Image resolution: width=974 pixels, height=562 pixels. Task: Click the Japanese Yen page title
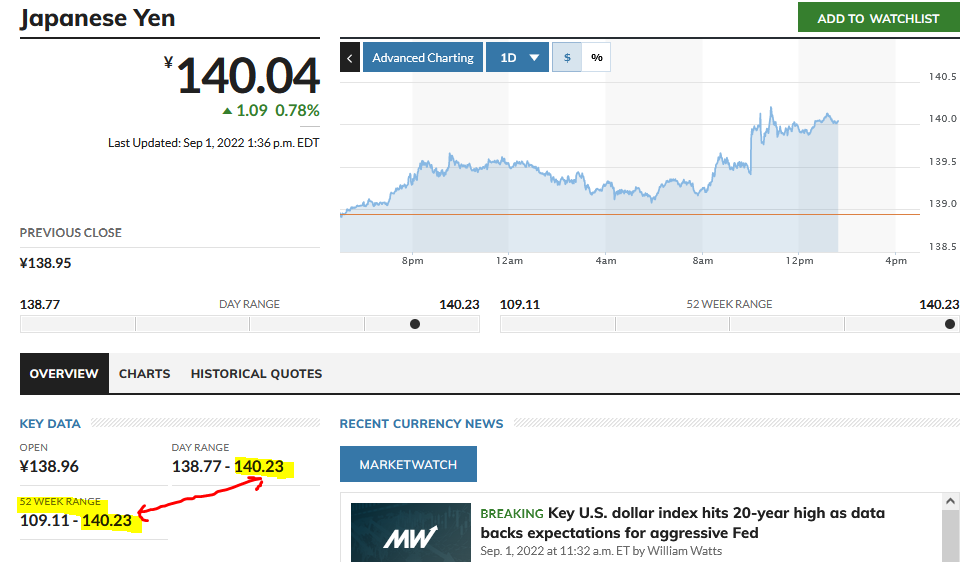pyautogui.click(x=98, y=17)
